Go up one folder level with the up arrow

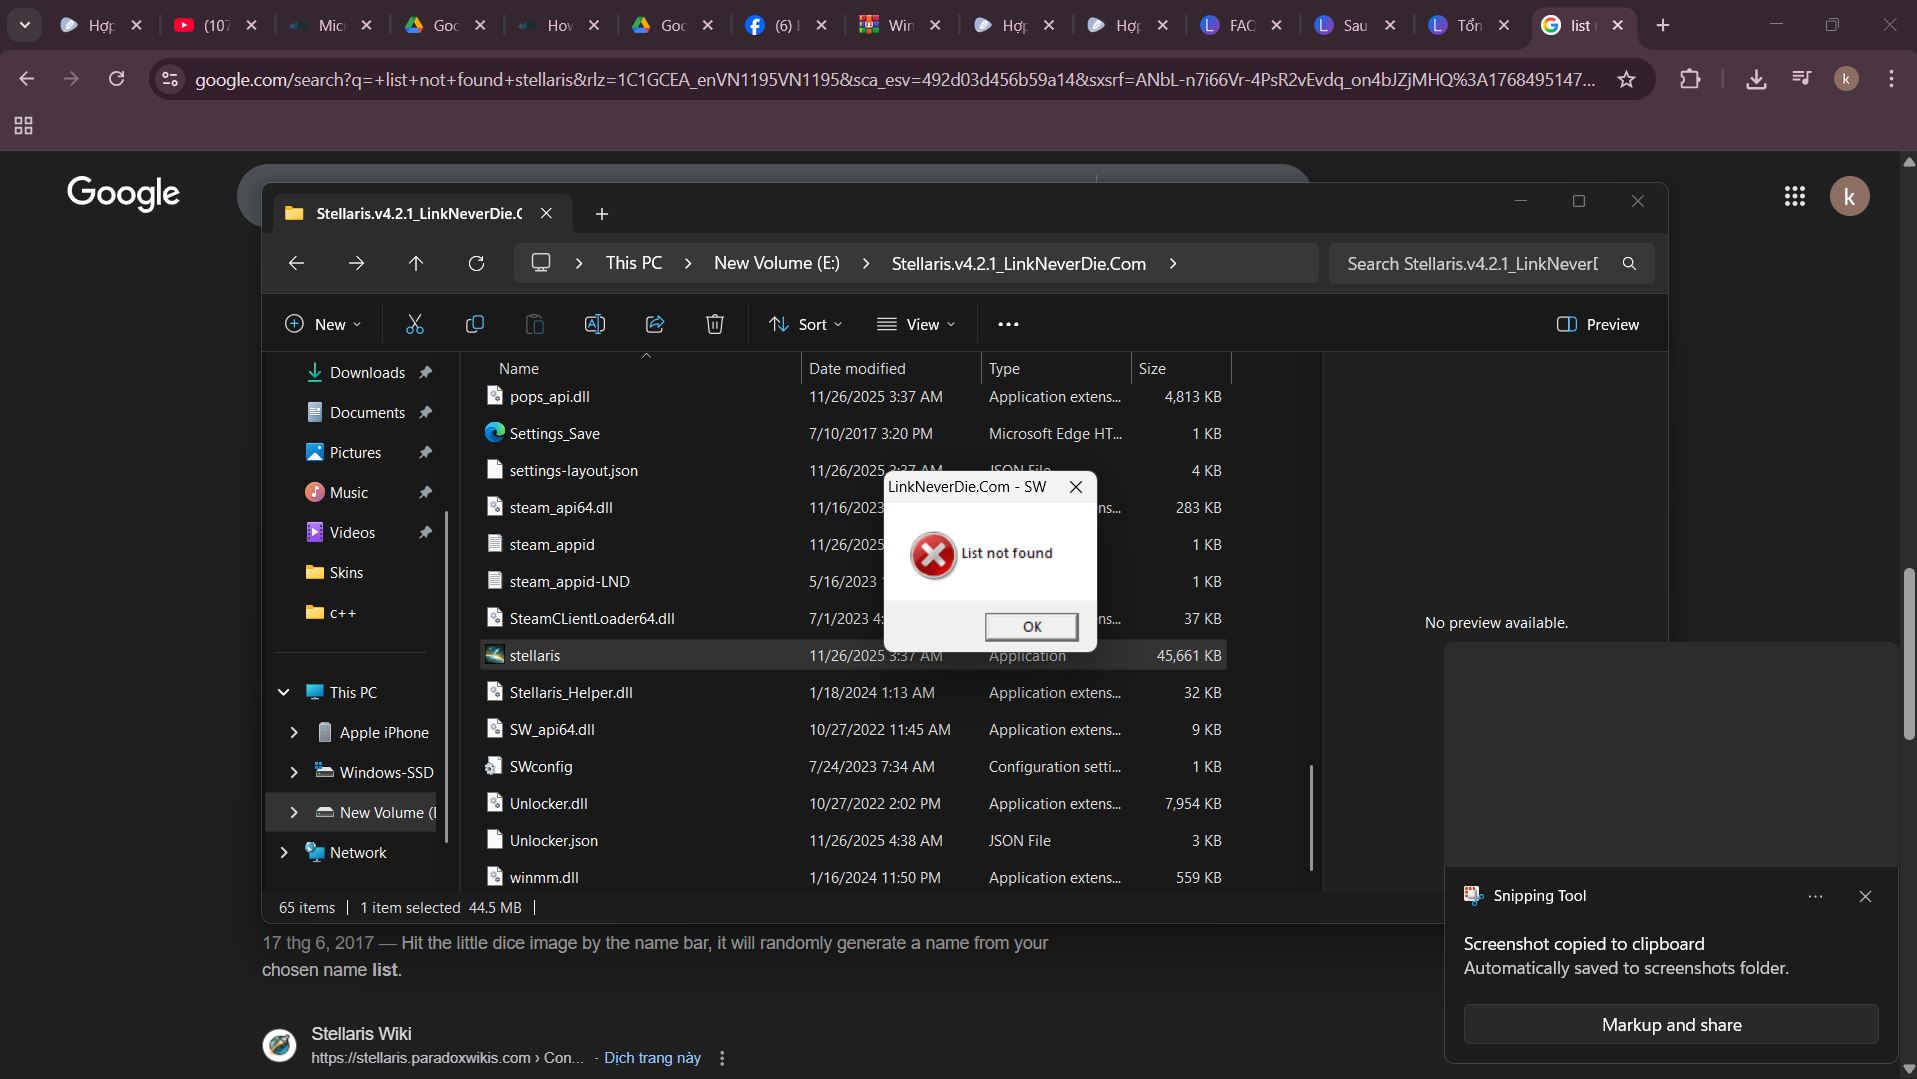[x=416, y=263]
